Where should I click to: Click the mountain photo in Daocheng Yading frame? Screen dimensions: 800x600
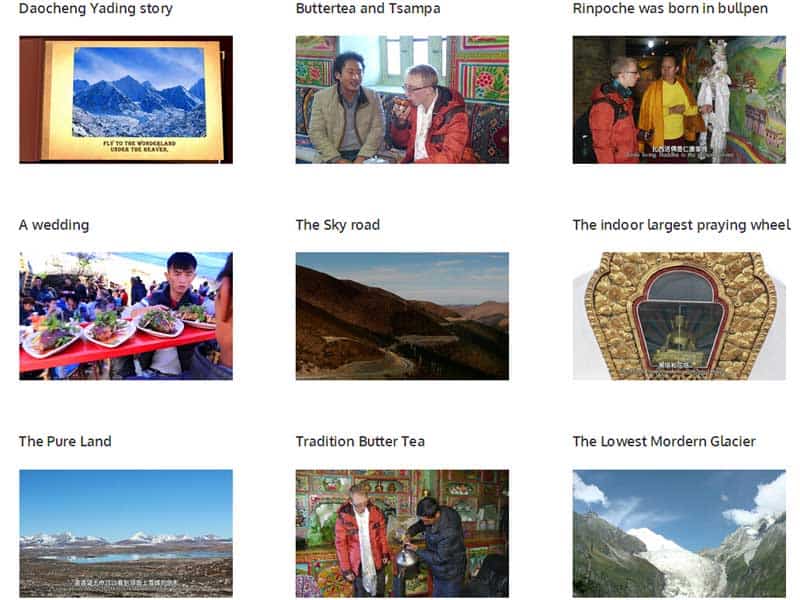[139, 92]
